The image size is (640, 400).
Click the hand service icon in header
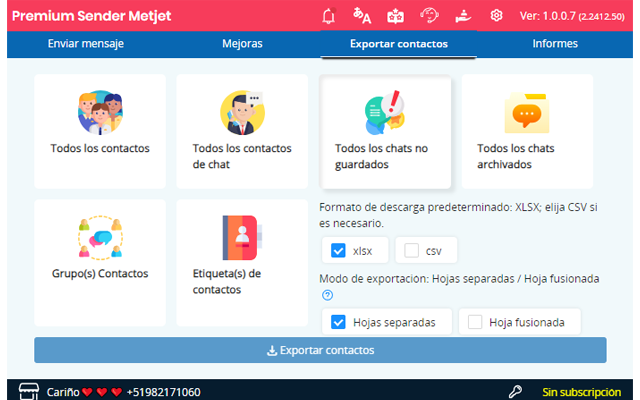click(463, 16)
